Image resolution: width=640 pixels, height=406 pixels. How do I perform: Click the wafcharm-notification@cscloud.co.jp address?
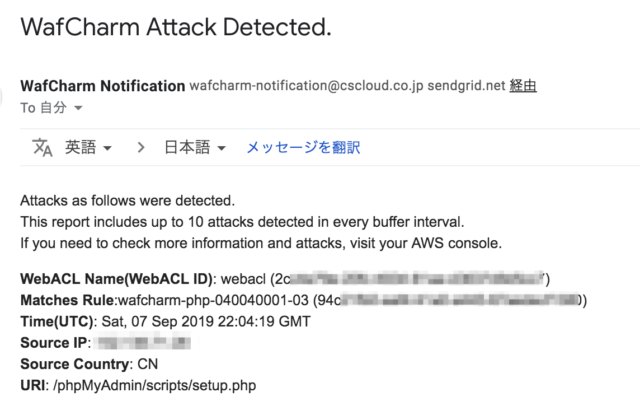coord(306,86)
